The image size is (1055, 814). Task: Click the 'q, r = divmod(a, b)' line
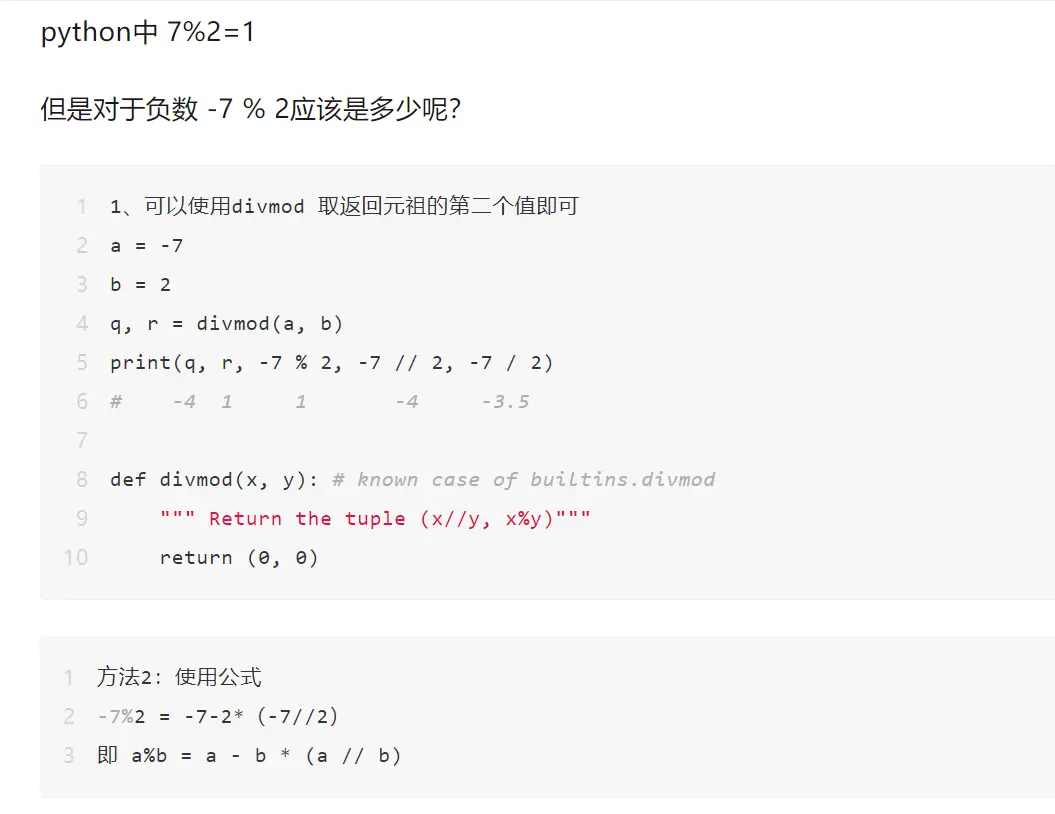(227, 324)
